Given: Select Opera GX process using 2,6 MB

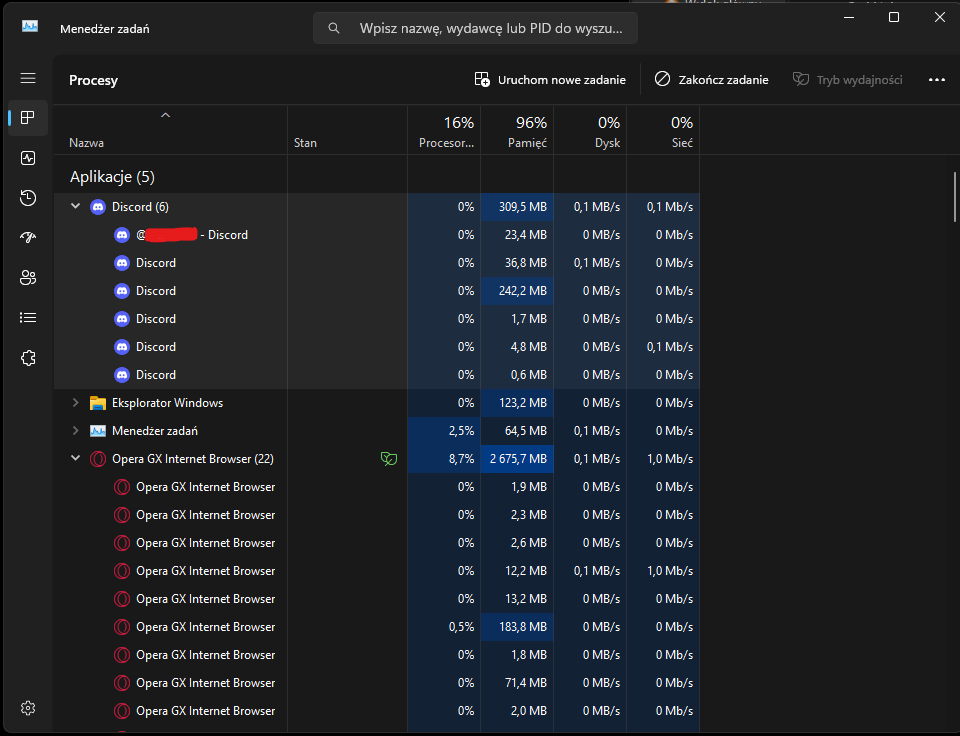Looking at the screenshot, I should point(377,543).
